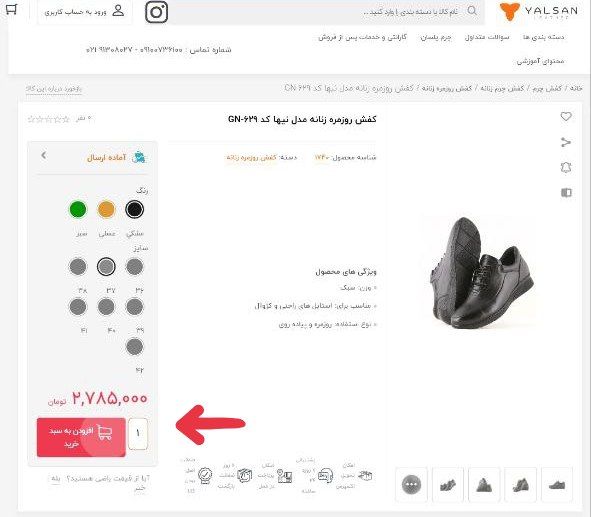Collapse the ready-to-ship panel chevron
Image resolution: width=591 pixels, height=517 pixels.
[44, 155]
